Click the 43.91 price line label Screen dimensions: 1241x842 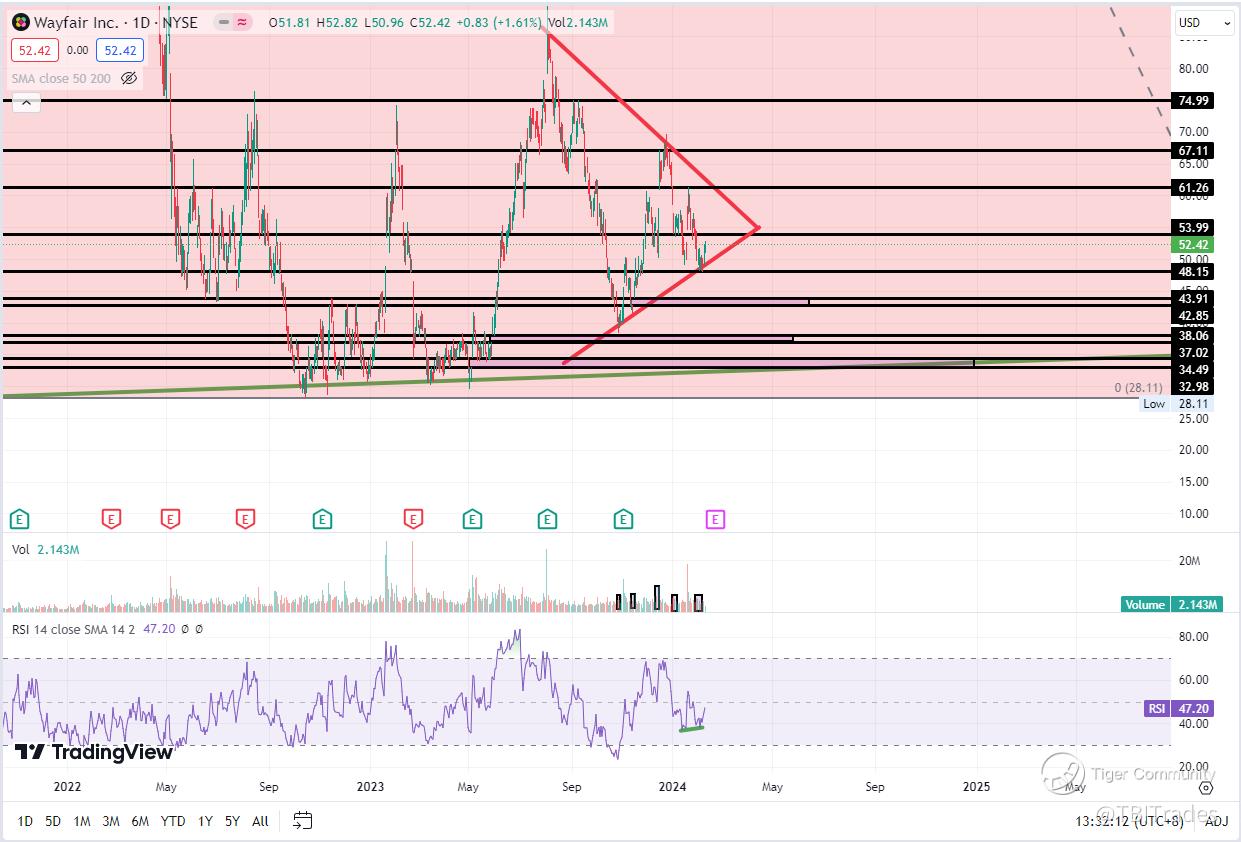[x=1194, y=299]
